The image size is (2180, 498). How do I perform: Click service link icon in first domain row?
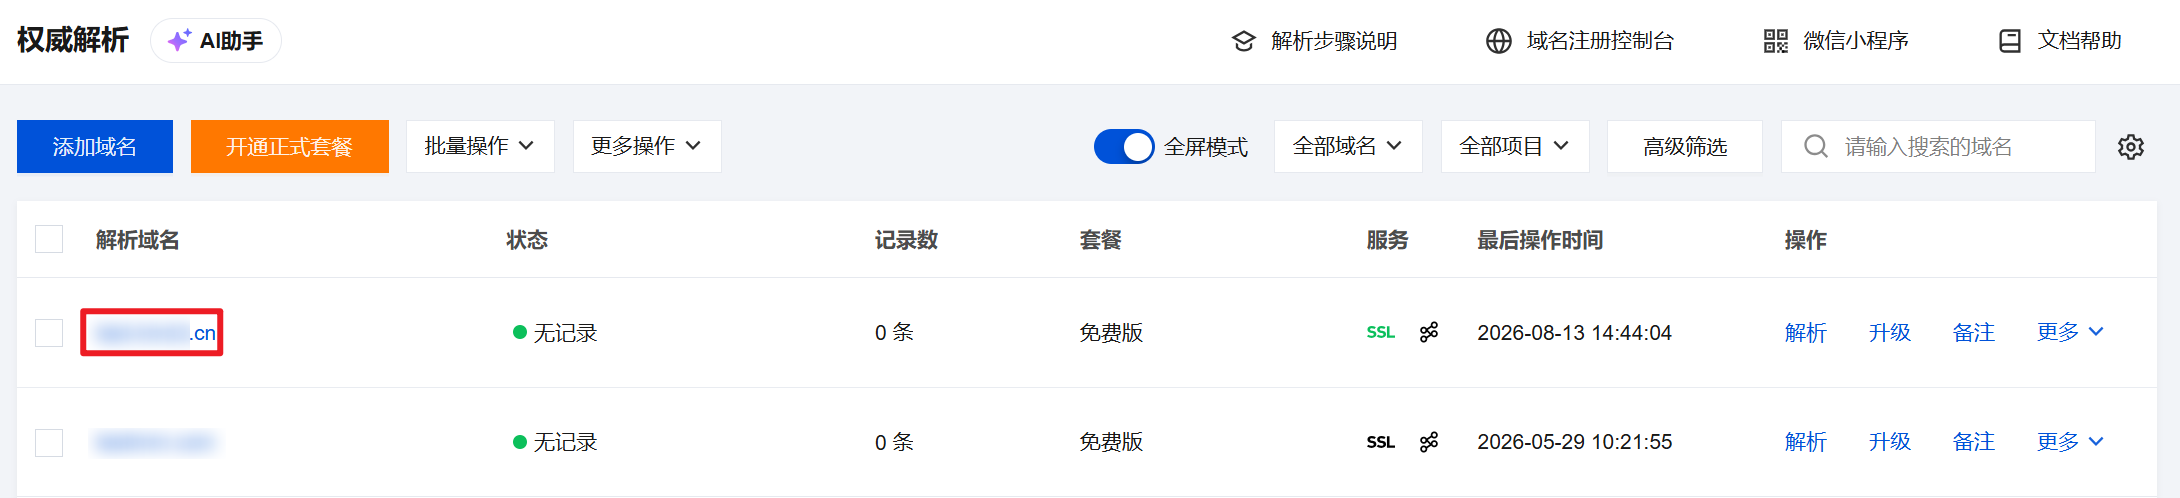(x=1429, y=332)
